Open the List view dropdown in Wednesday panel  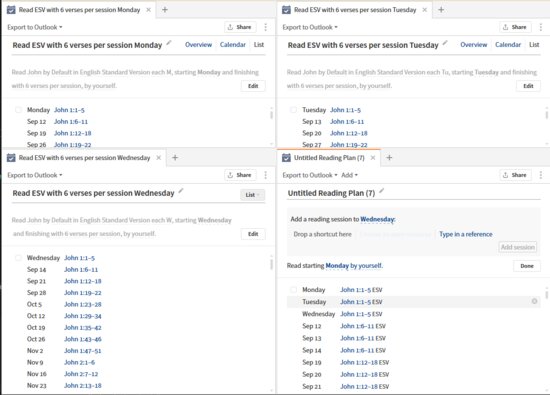click(253, 195)
